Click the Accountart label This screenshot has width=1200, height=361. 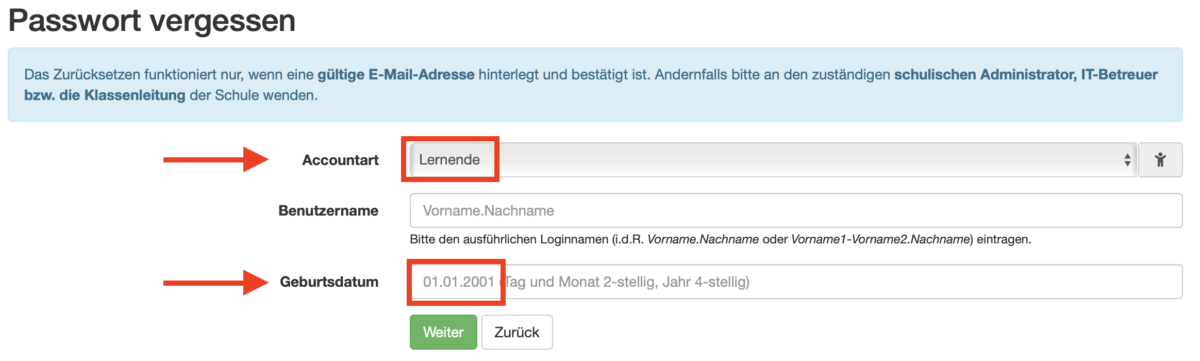click(x=340, y=160)
